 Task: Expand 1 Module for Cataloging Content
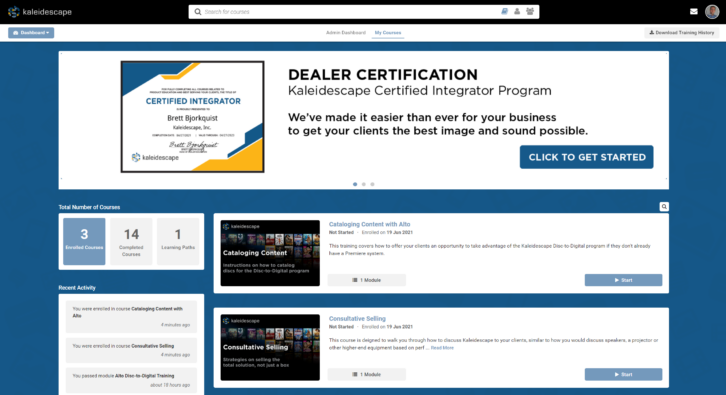[367, 280]
